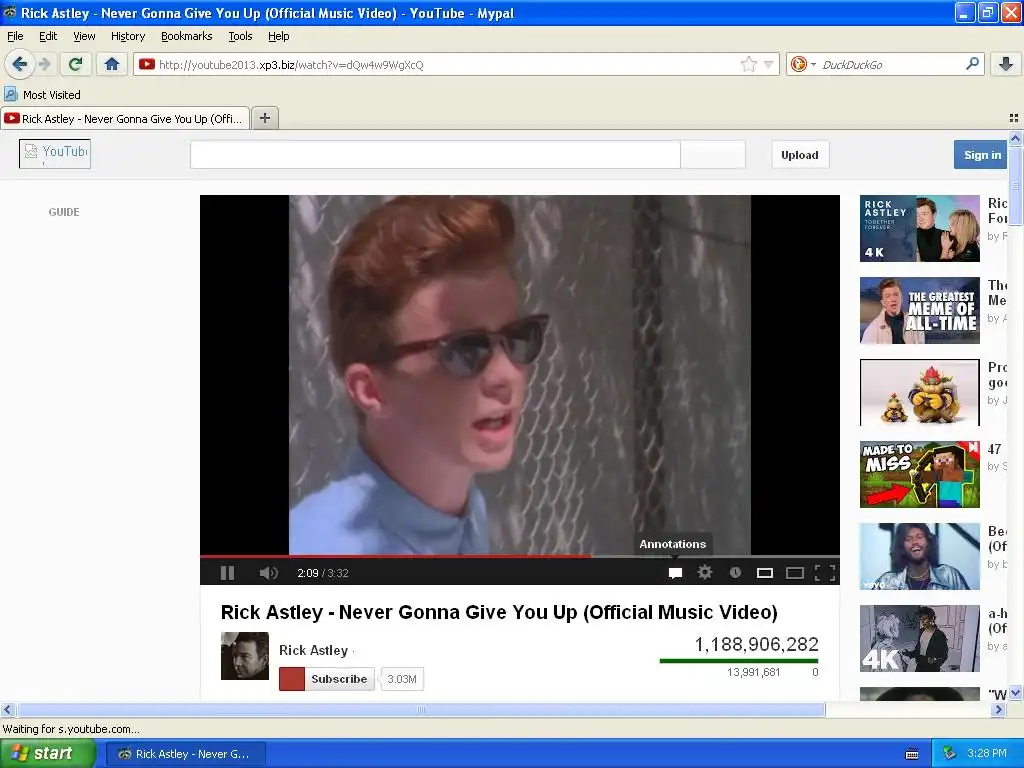Click the on-screen keyboard tray icon

click(912, 754)
